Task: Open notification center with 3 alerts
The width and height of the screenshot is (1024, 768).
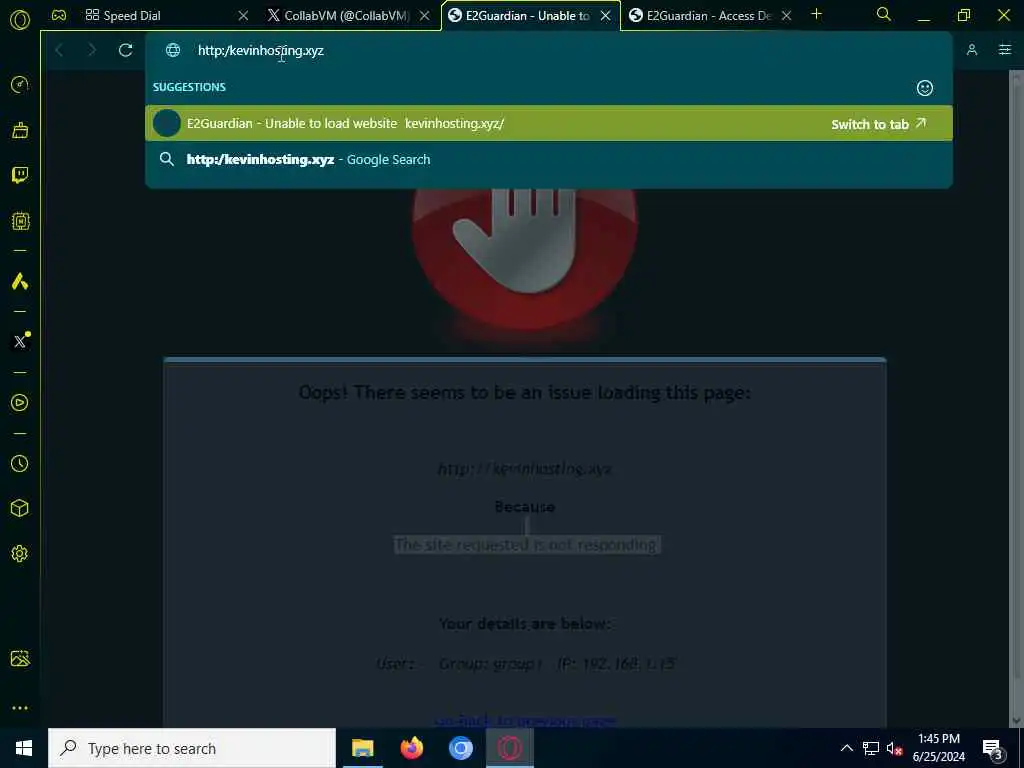Action: click(993, 748)
